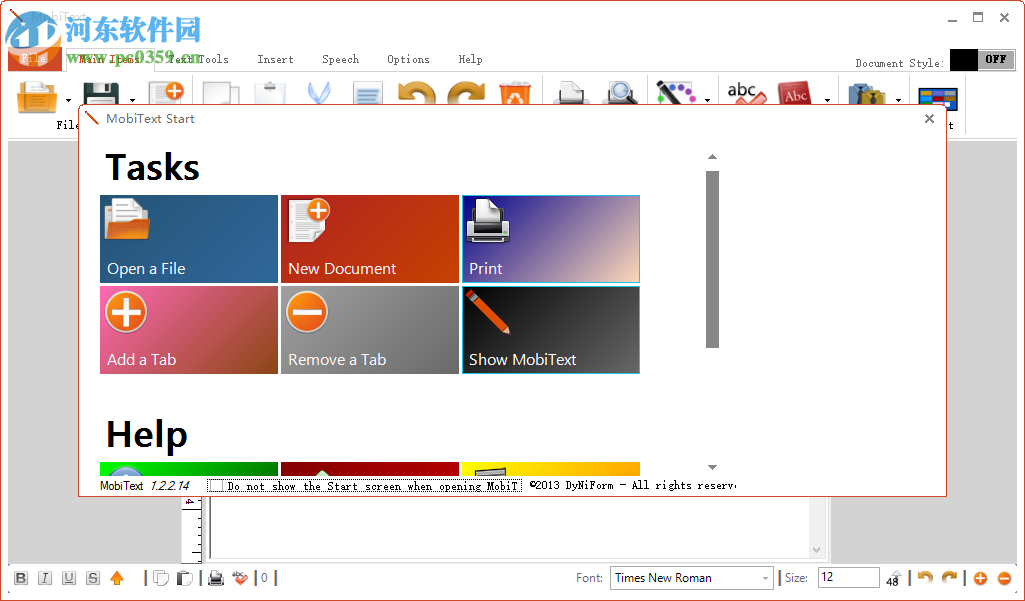Expand the open folder dropdown arrow
This screenshot has width=1025, height=601.
(69, 100)
